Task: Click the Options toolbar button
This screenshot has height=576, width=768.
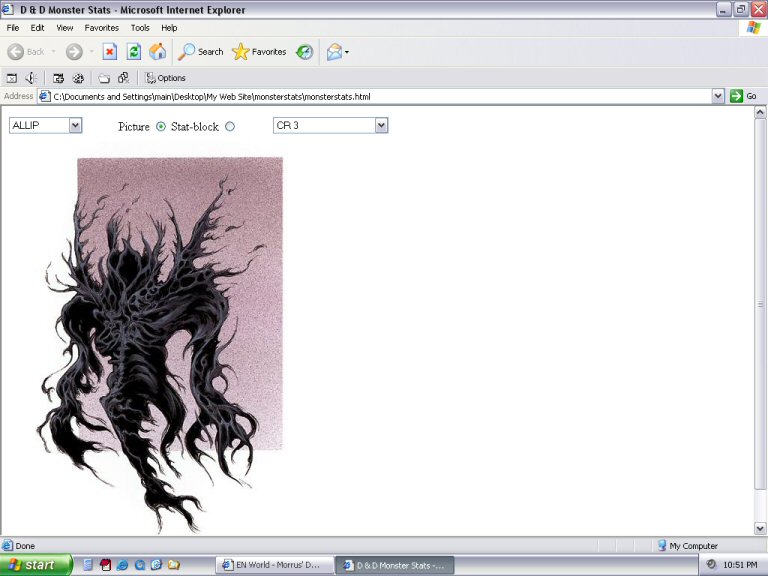Action: [x=166, y=78]
